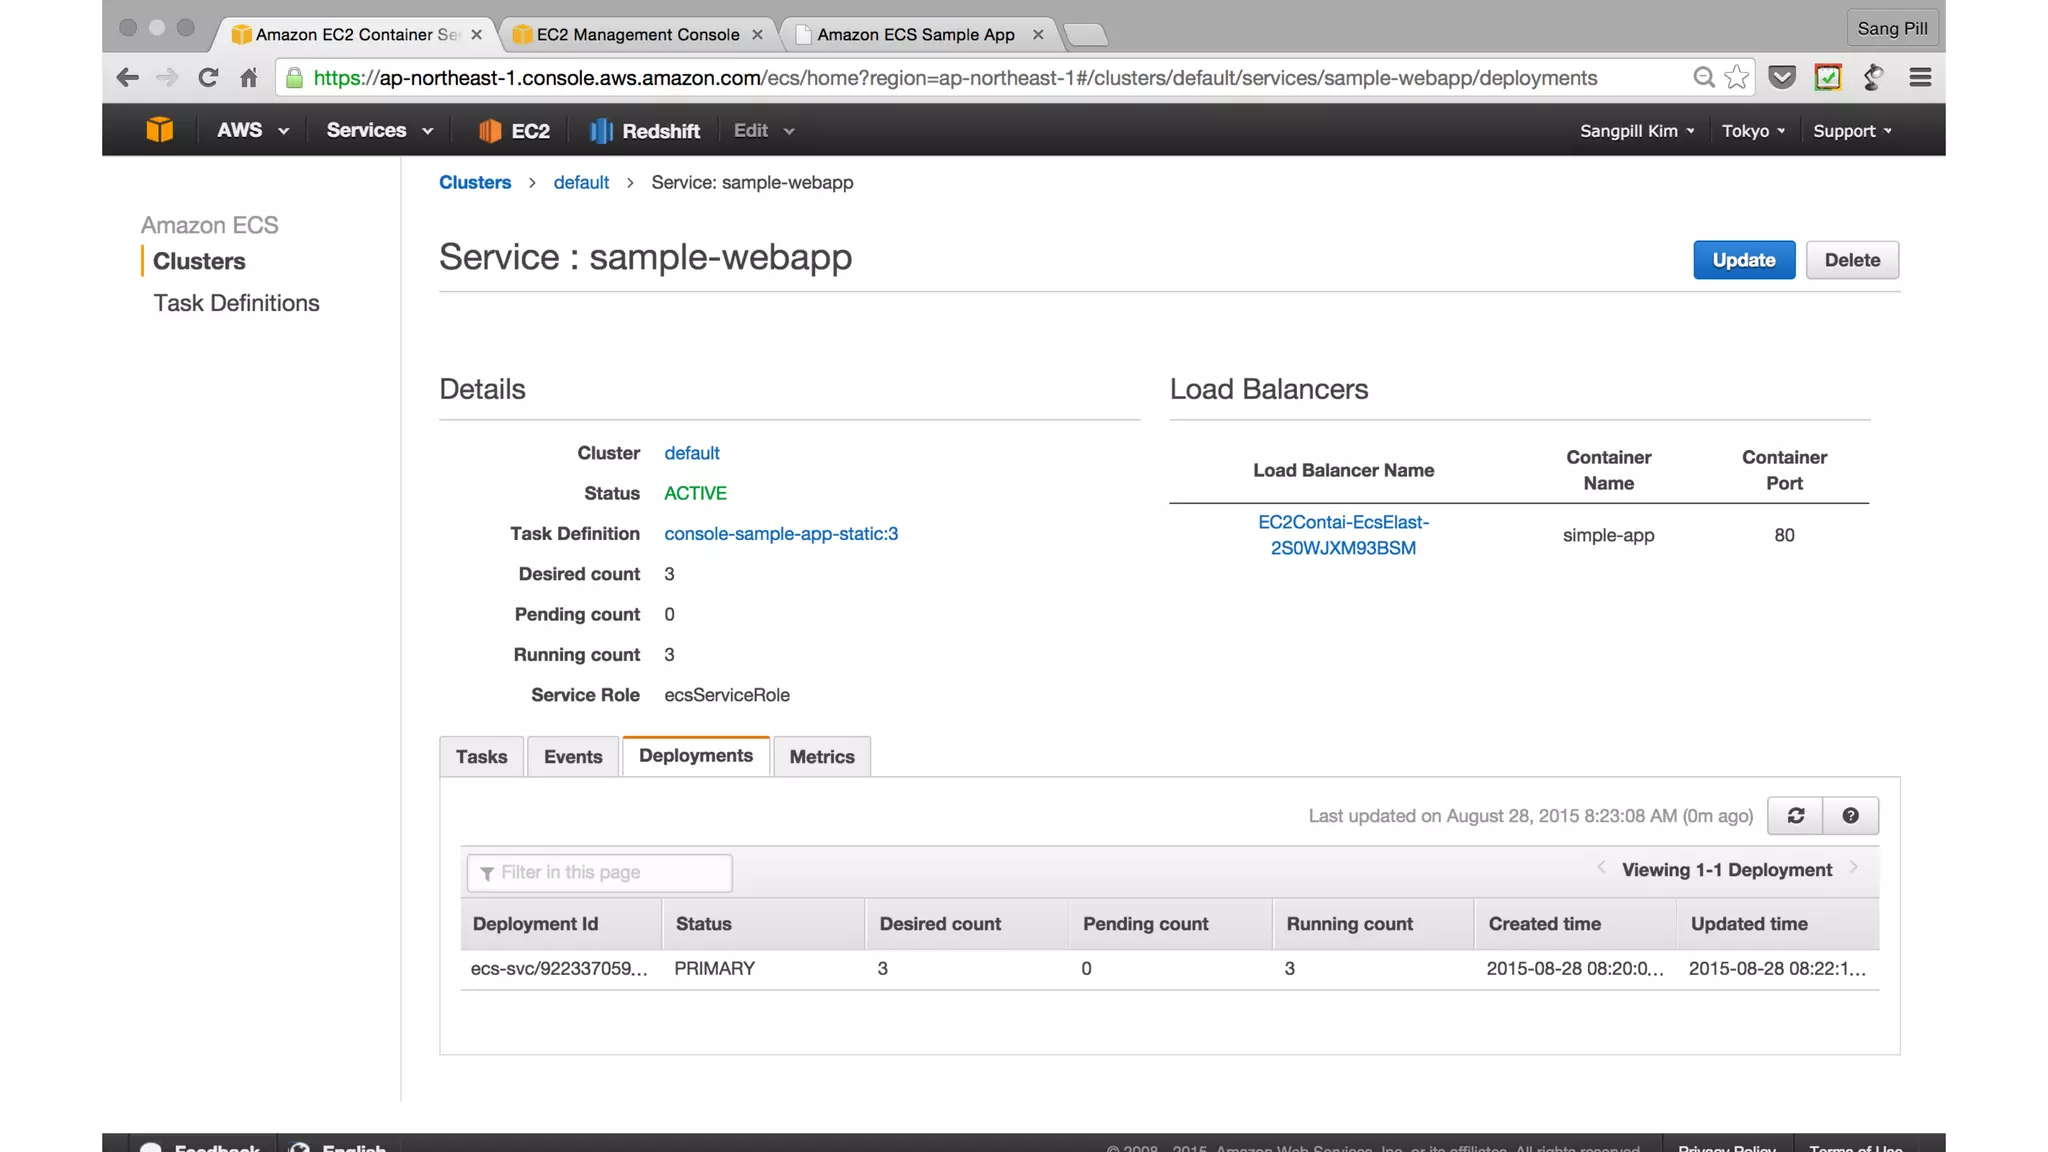This screenshot has height=1152, width=2048.
Task: Click the blue Update button
Action: point(1743,260)
